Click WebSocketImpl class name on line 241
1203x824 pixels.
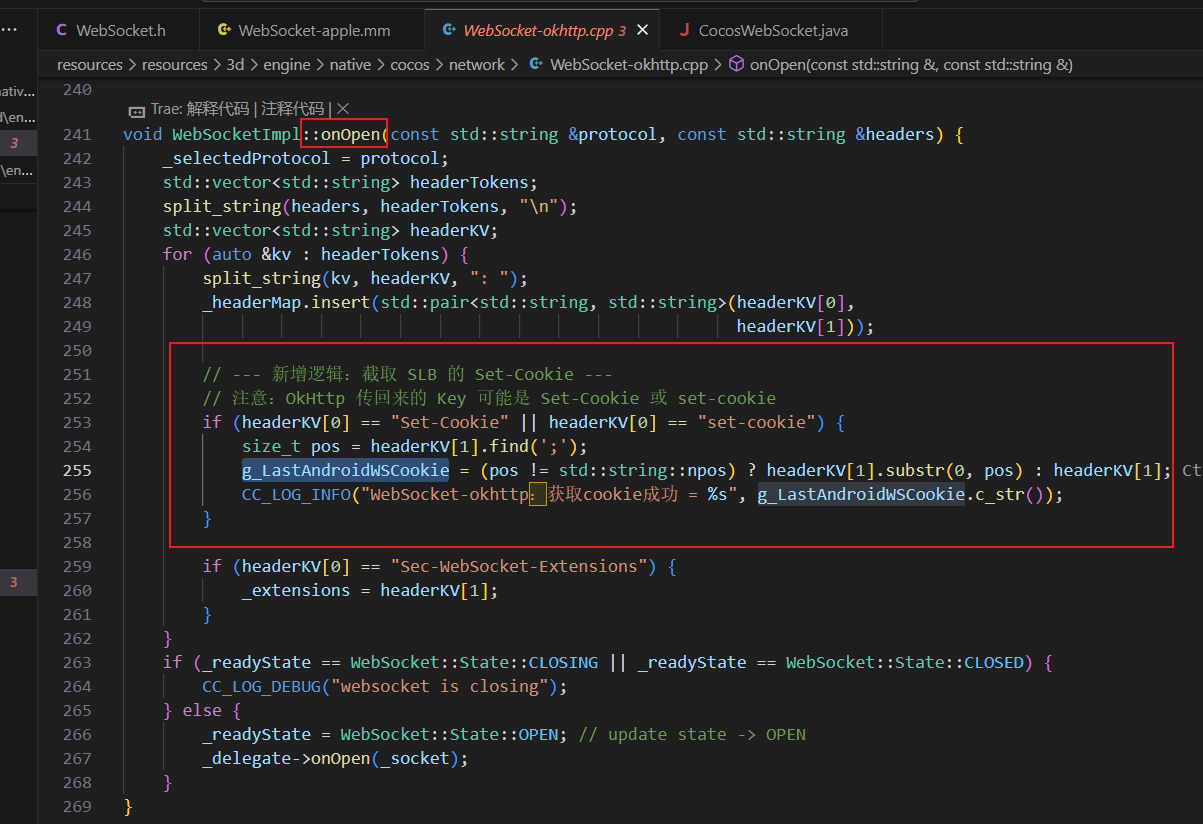point(236,134)
